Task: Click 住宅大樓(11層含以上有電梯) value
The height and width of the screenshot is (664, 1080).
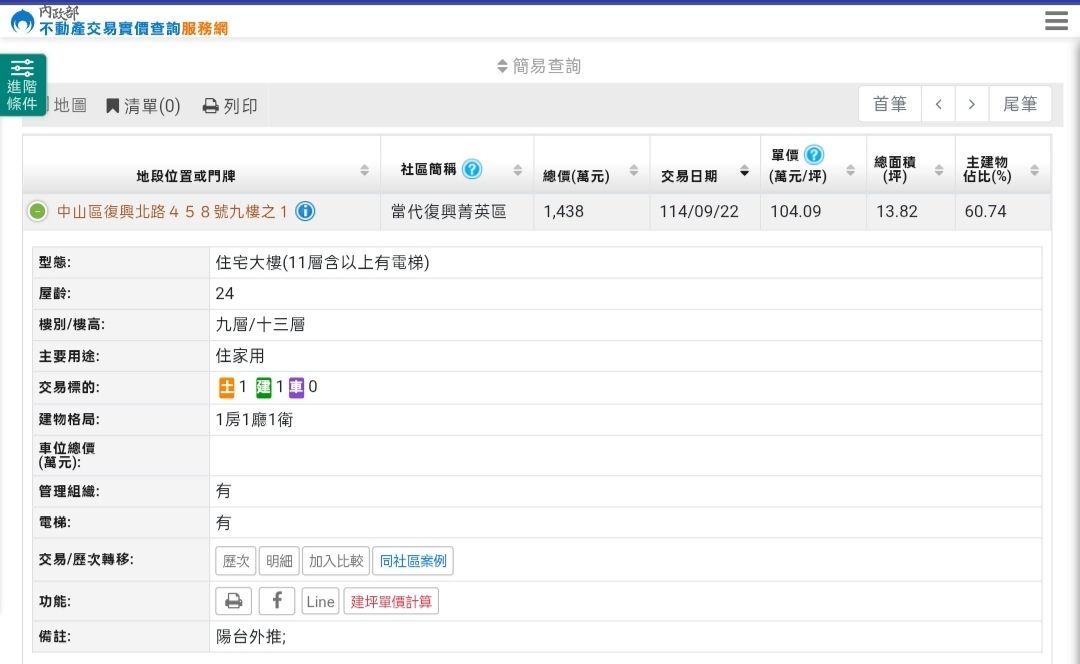Action: click(x=322, y=262)
